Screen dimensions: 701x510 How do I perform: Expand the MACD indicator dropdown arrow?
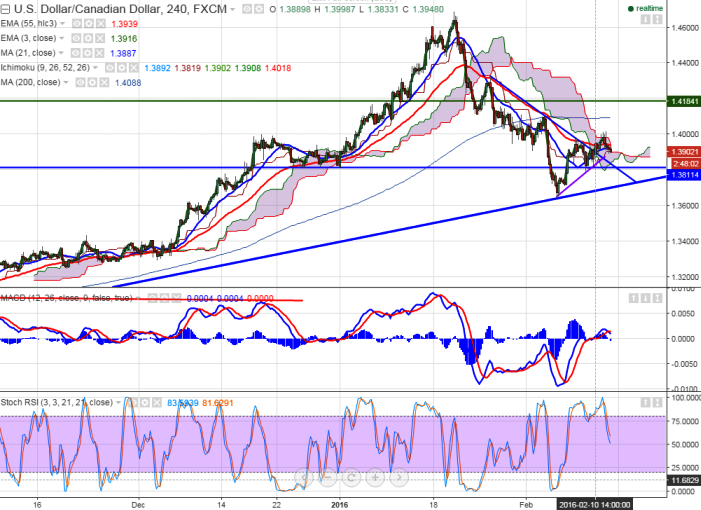point(138,298)
